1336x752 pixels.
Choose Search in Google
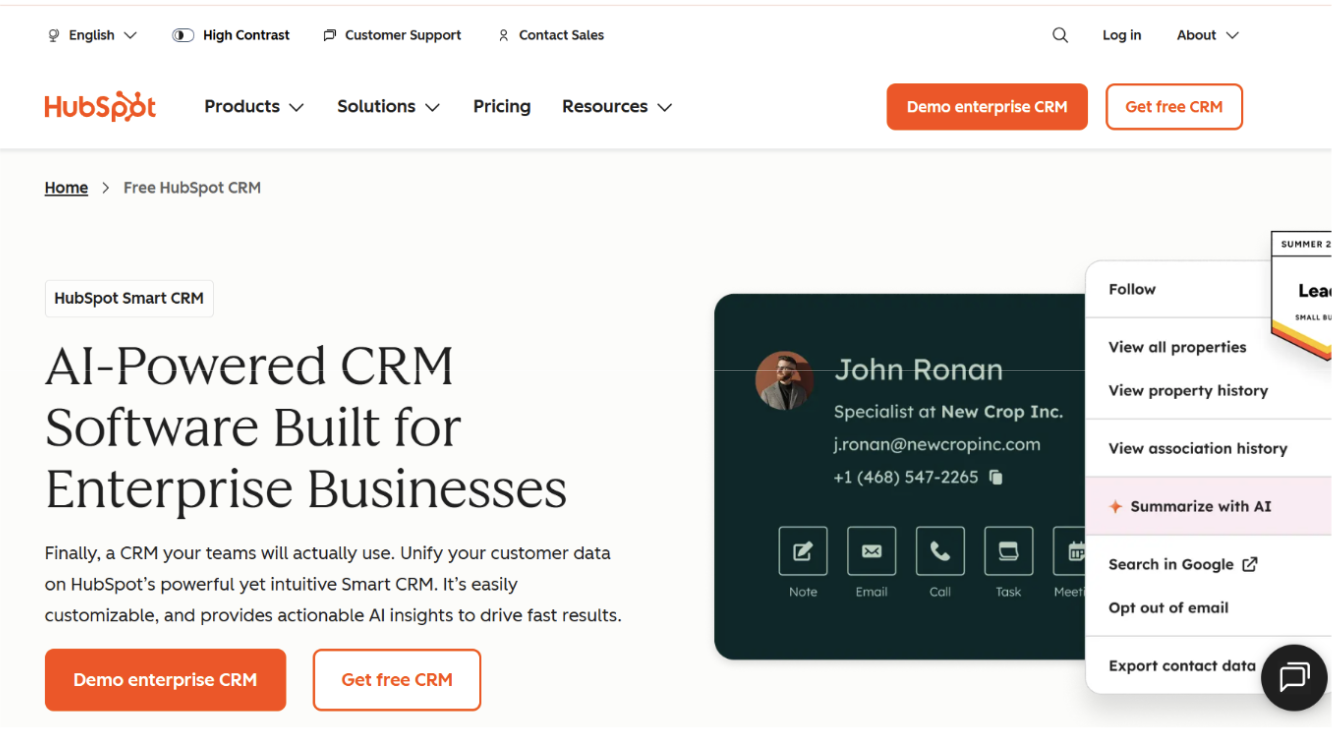(x=1183, y=564)
